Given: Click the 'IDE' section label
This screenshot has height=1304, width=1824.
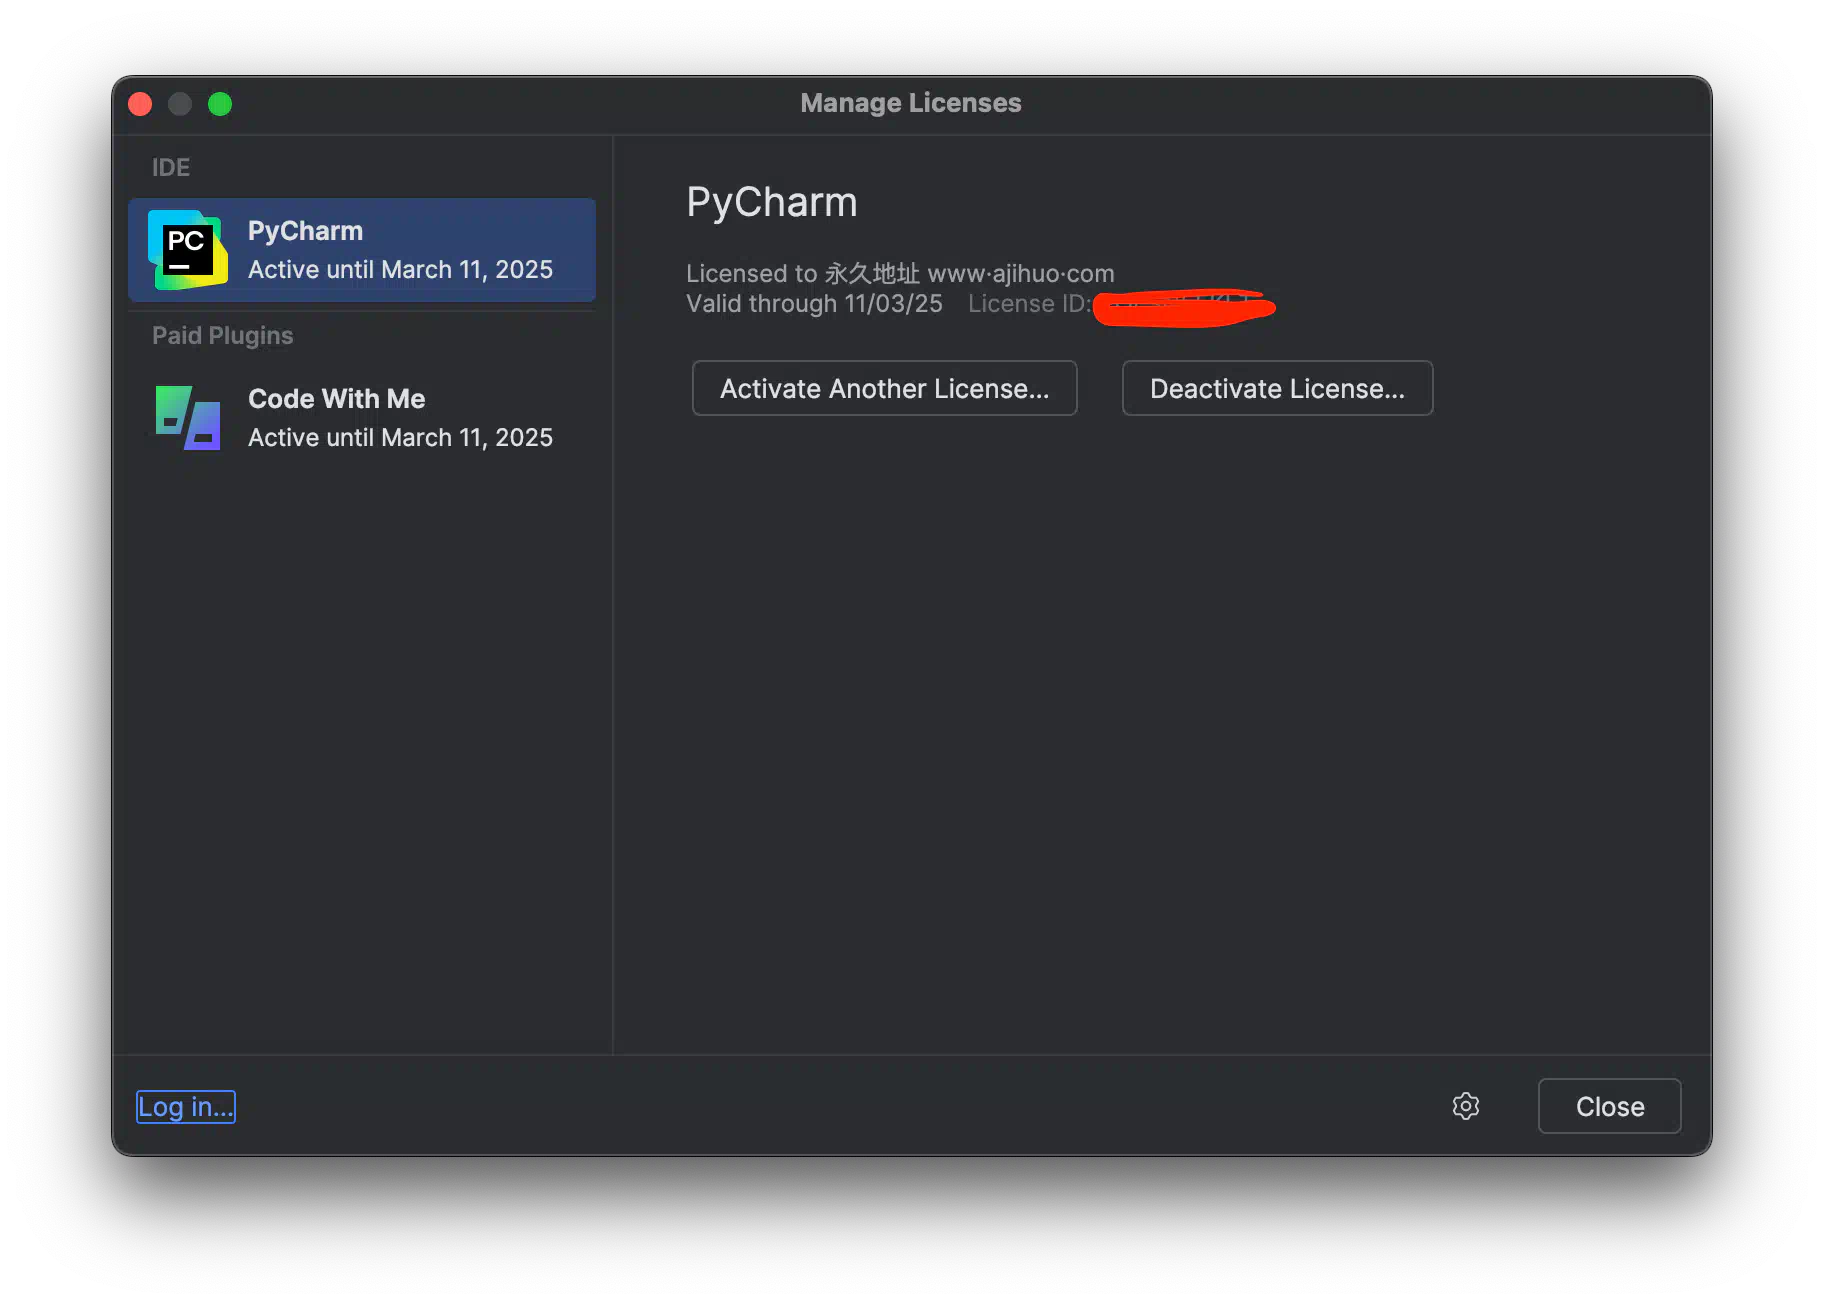Looking at the screenshot, I should 171,167.
